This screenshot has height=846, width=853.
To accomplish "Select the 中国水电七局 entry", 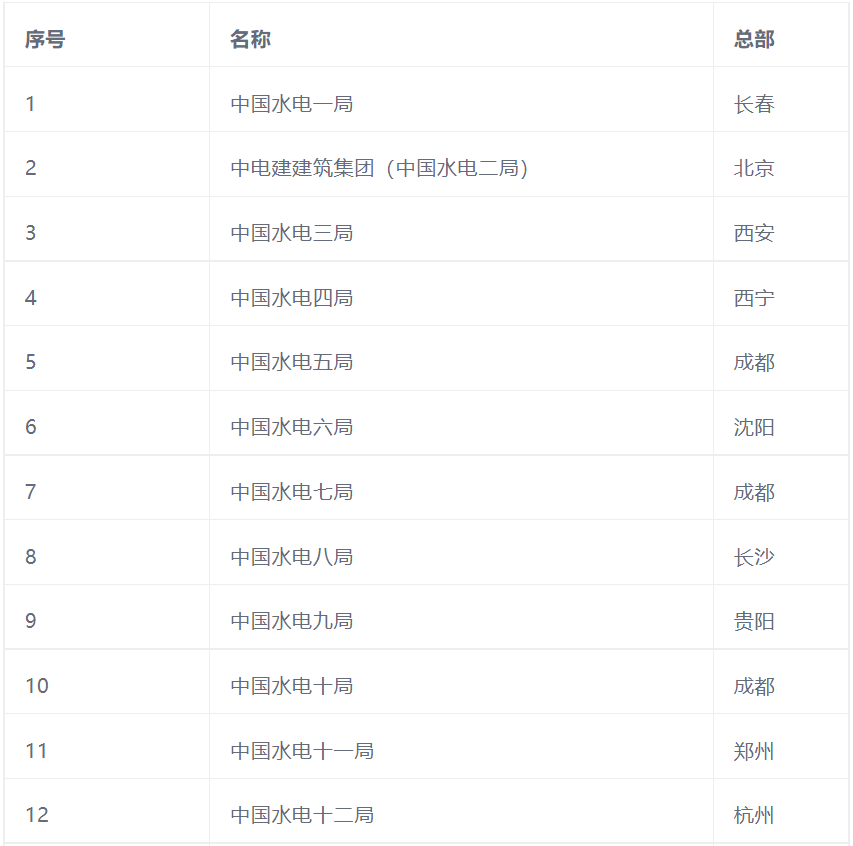I will pyautogui.click(x=292, y=492).
